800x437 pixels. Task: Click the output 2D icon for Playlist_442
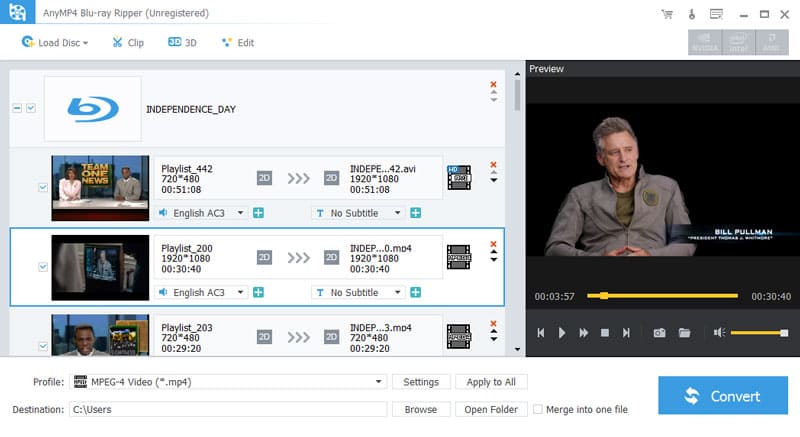332,178
